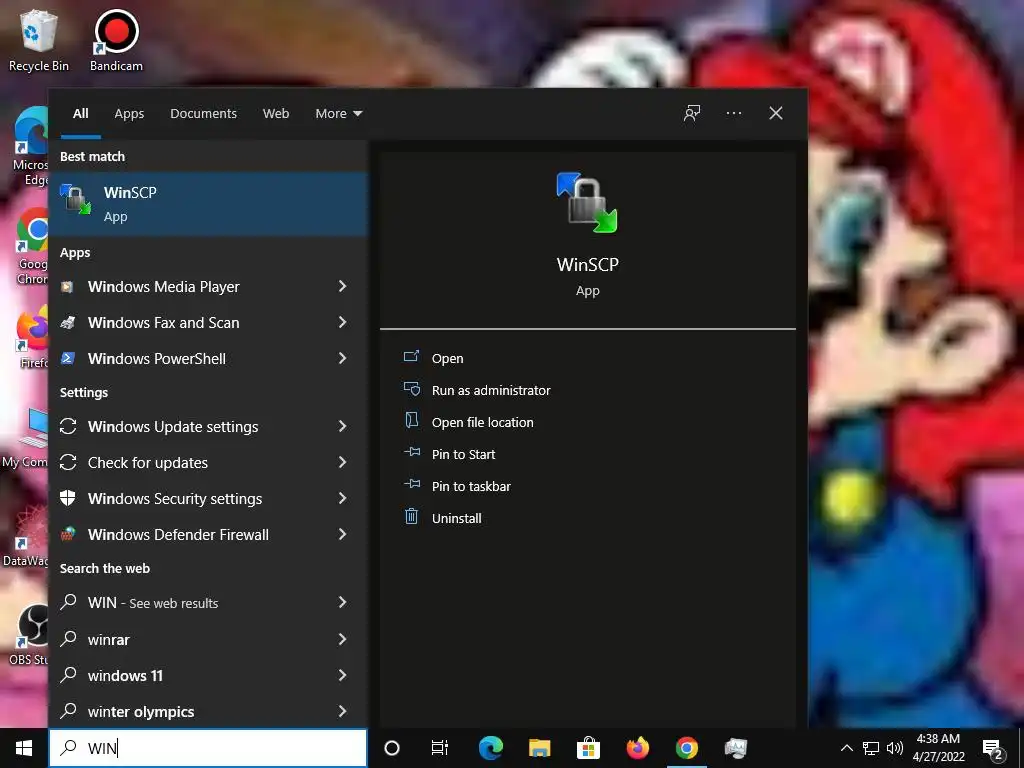The image size is (1024, 768).
Task: Click Windows Security shield icon
Action: [x=68, y=498]
